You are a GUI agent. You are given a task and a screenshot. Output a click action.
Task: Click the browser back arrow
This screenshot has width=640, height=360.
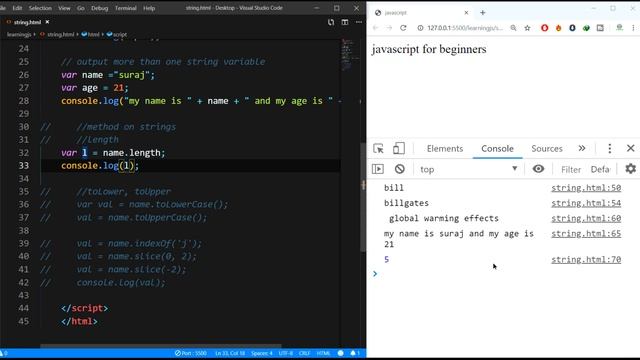[x=375, y=28]
